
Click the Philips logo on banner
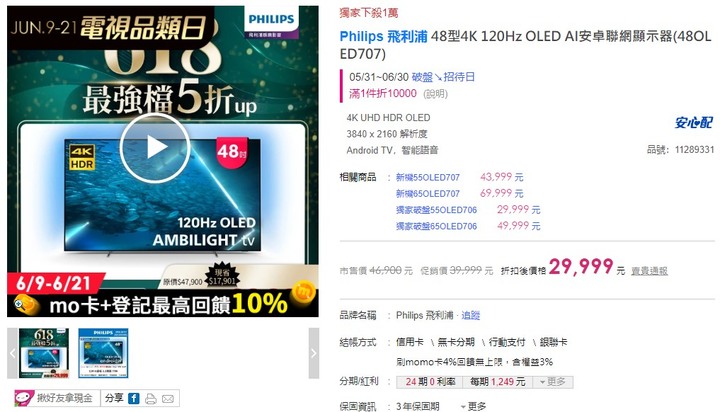pyautogui.click(x=271, y=22)
